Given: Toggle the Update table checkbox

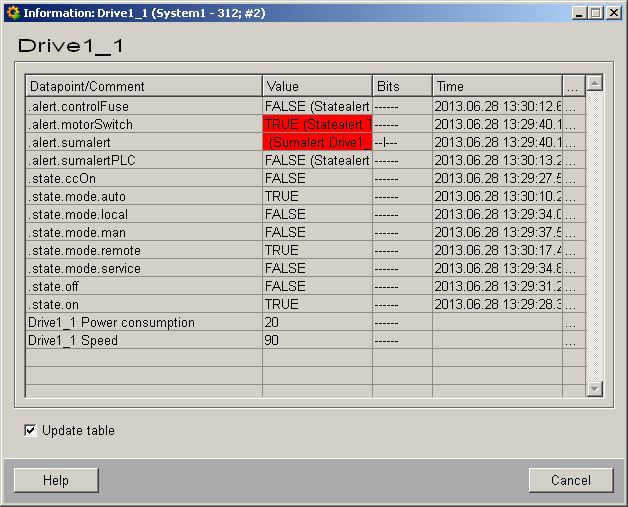Looking at the screenshot, I should pos(30,431).
